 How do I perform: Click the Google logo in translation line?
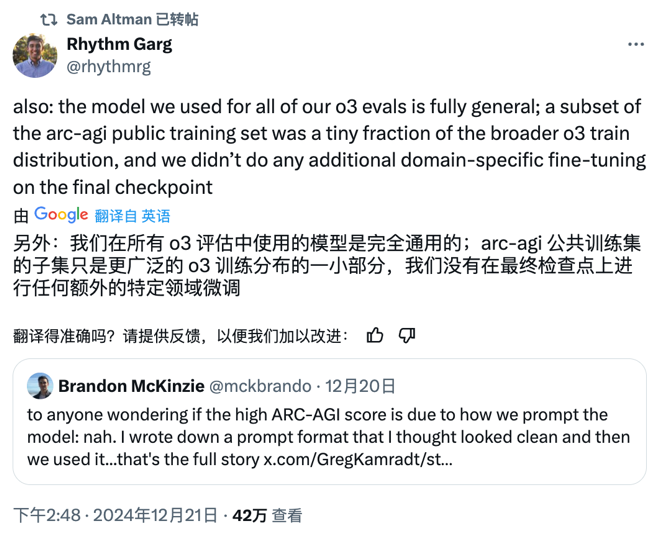pos(61,214)
